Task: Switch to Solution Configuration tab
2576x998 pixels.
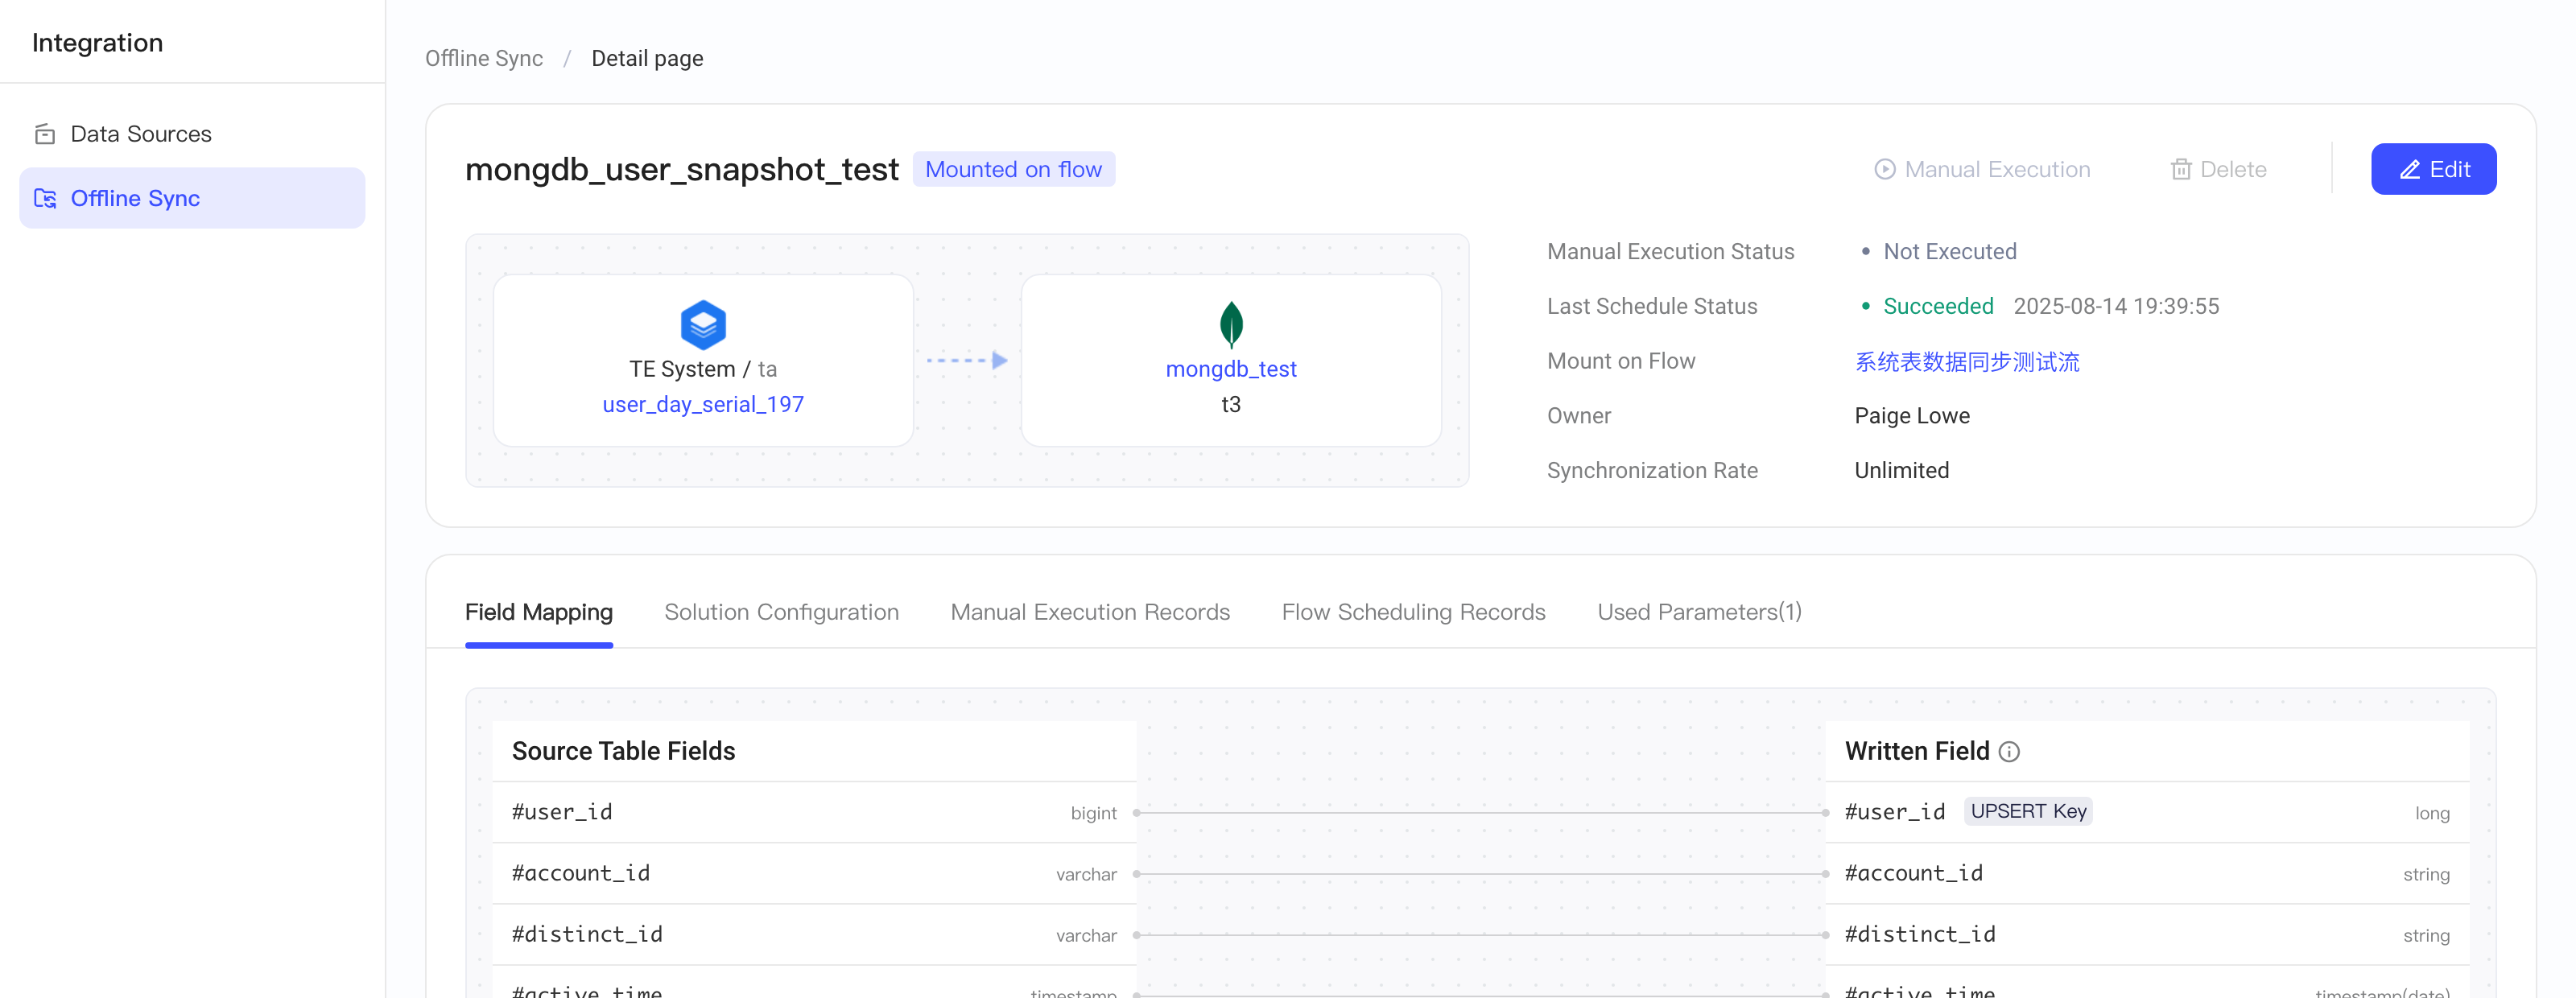Action: tap(781, 612)
